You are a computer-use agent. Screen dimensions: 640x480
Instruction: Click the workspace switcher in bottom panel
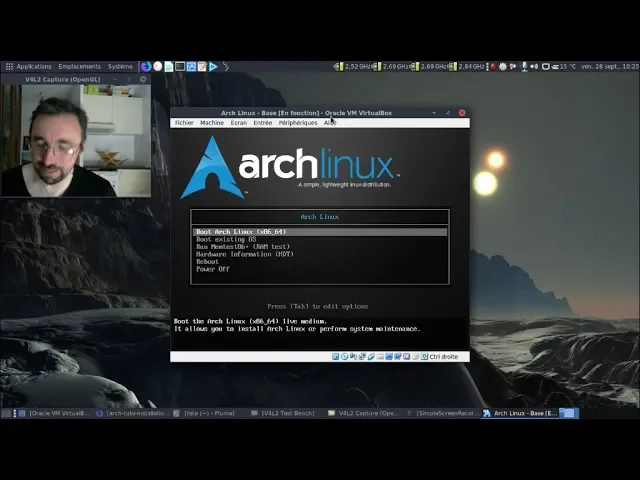(569, 413)
